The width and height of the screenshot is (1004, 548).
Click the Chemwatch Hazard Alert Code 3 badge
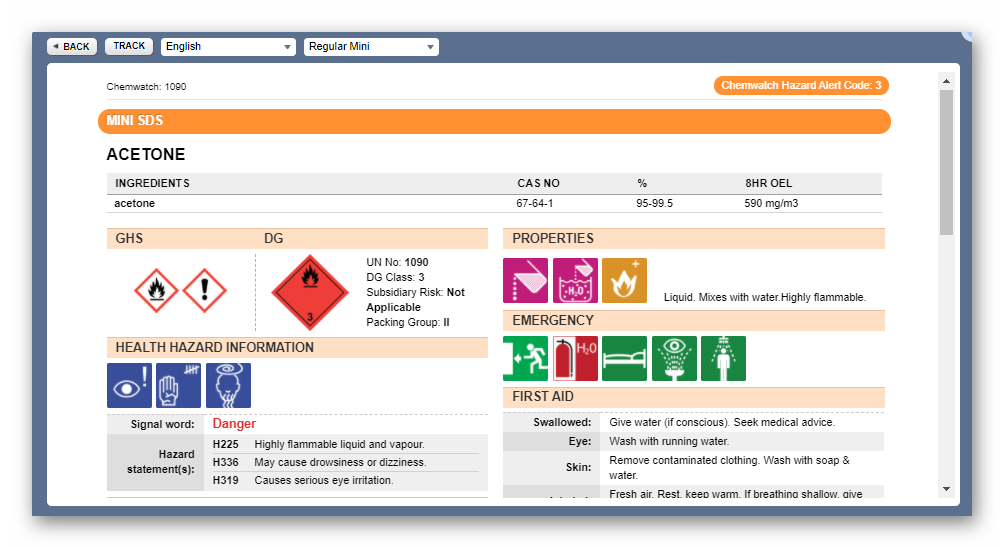[x=801, y=85]
